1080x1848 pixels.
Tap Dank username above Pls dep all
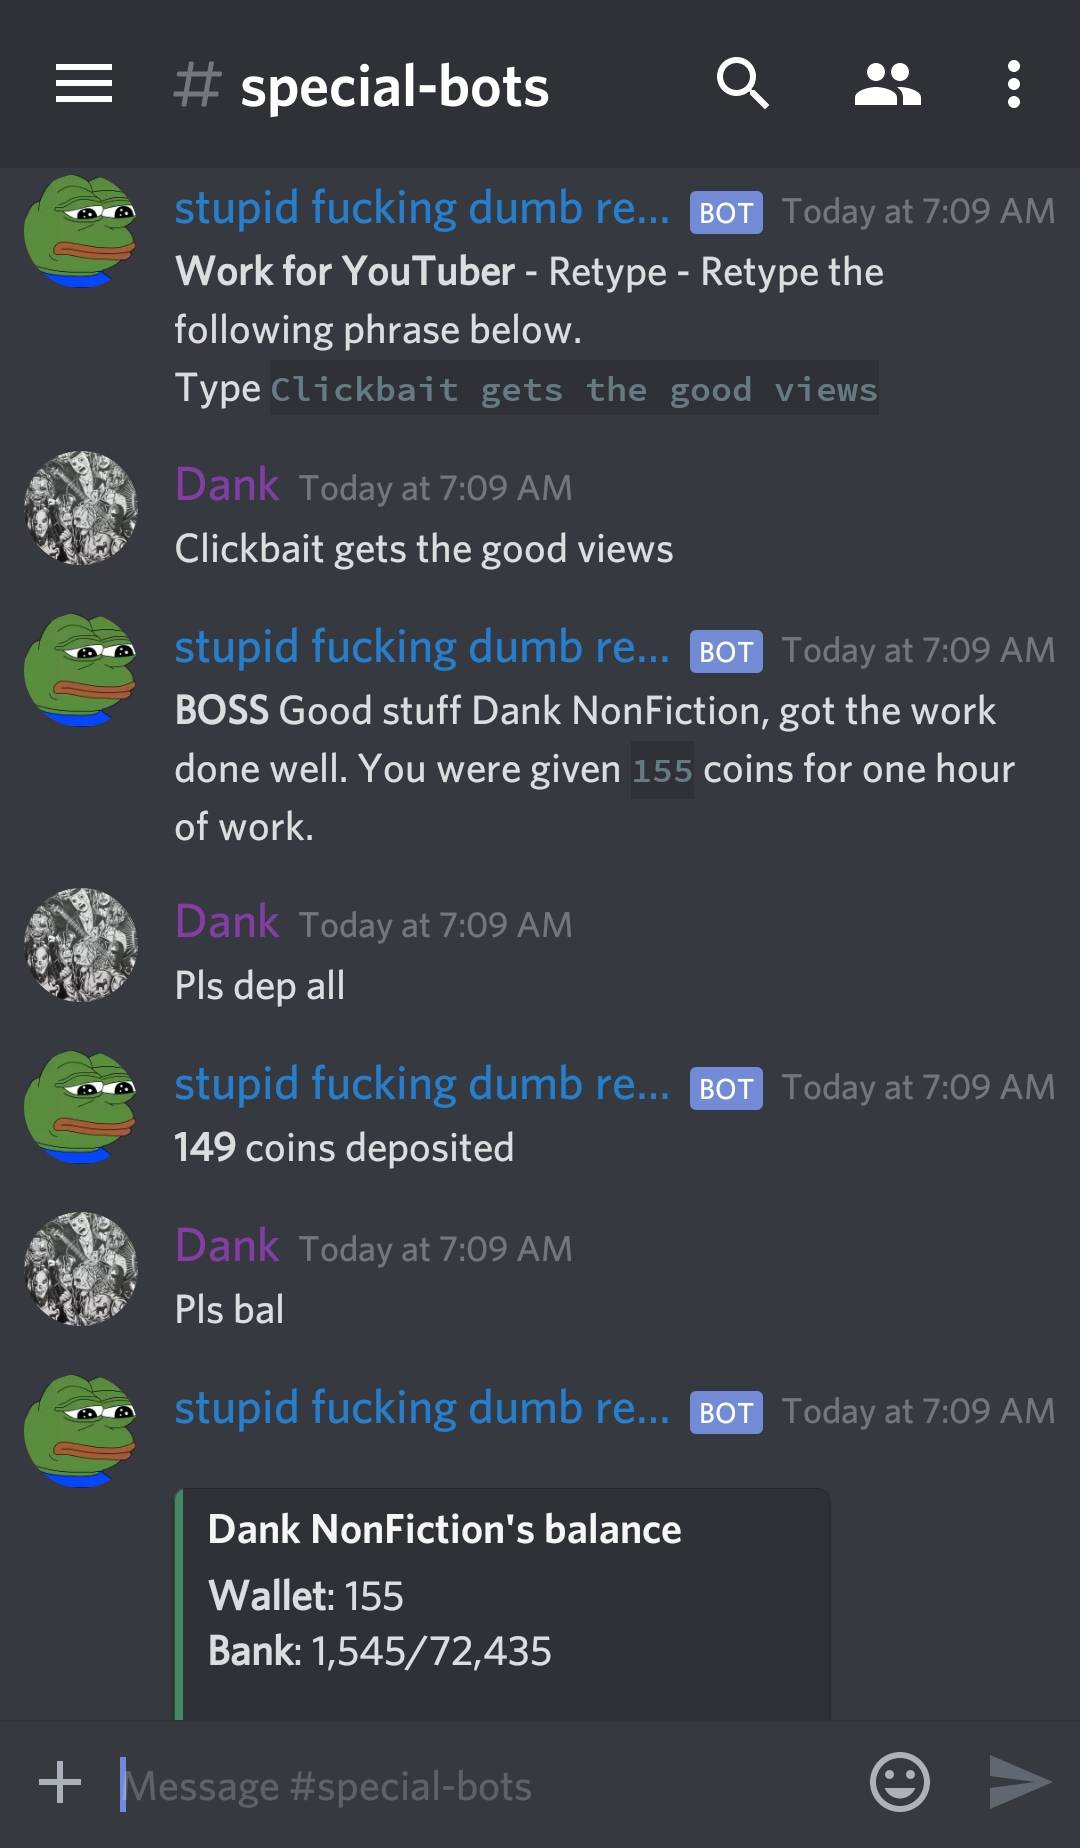[x=227, y=922]
